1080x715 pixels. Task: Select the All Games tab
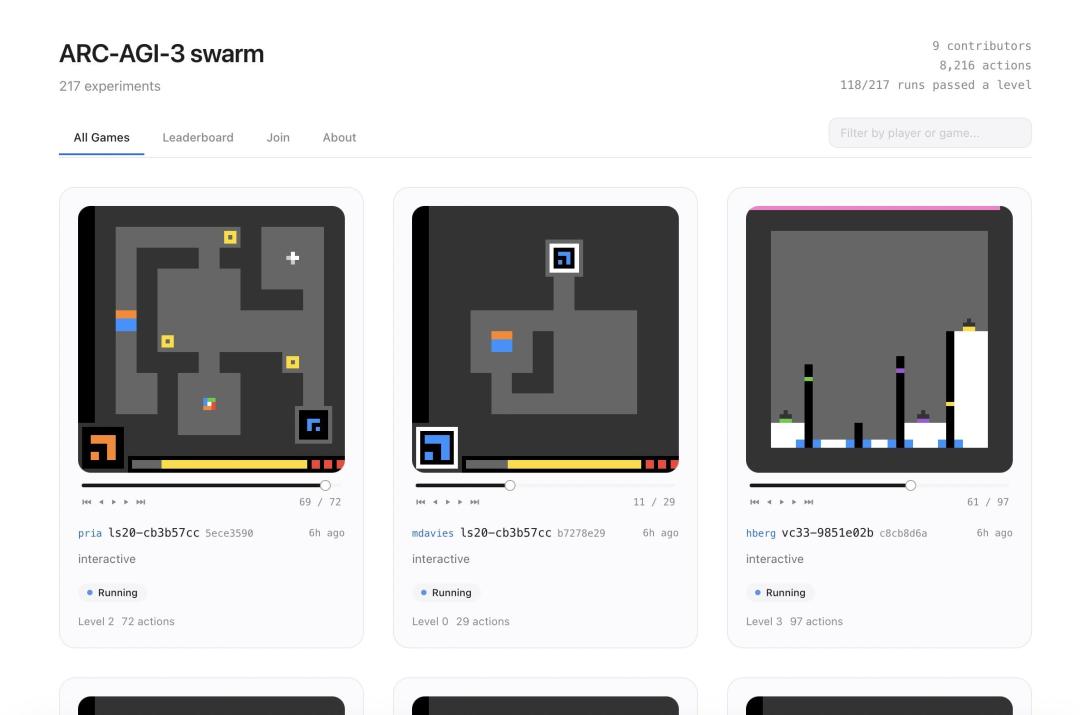[x=101, y=138]
